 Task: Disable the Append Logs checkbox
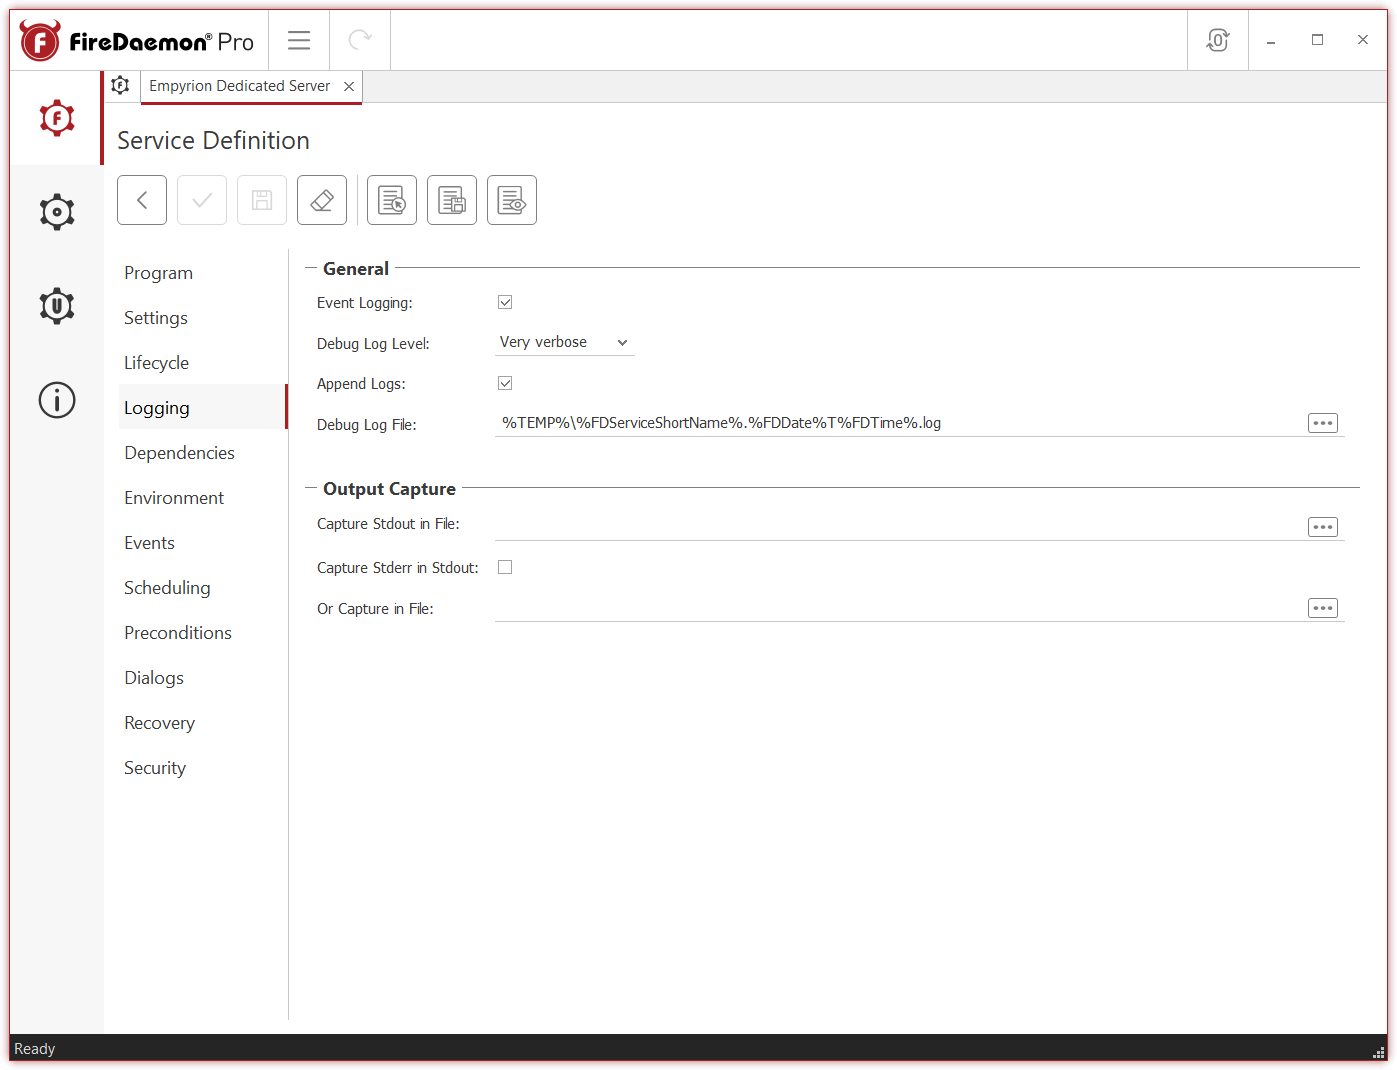505,382
